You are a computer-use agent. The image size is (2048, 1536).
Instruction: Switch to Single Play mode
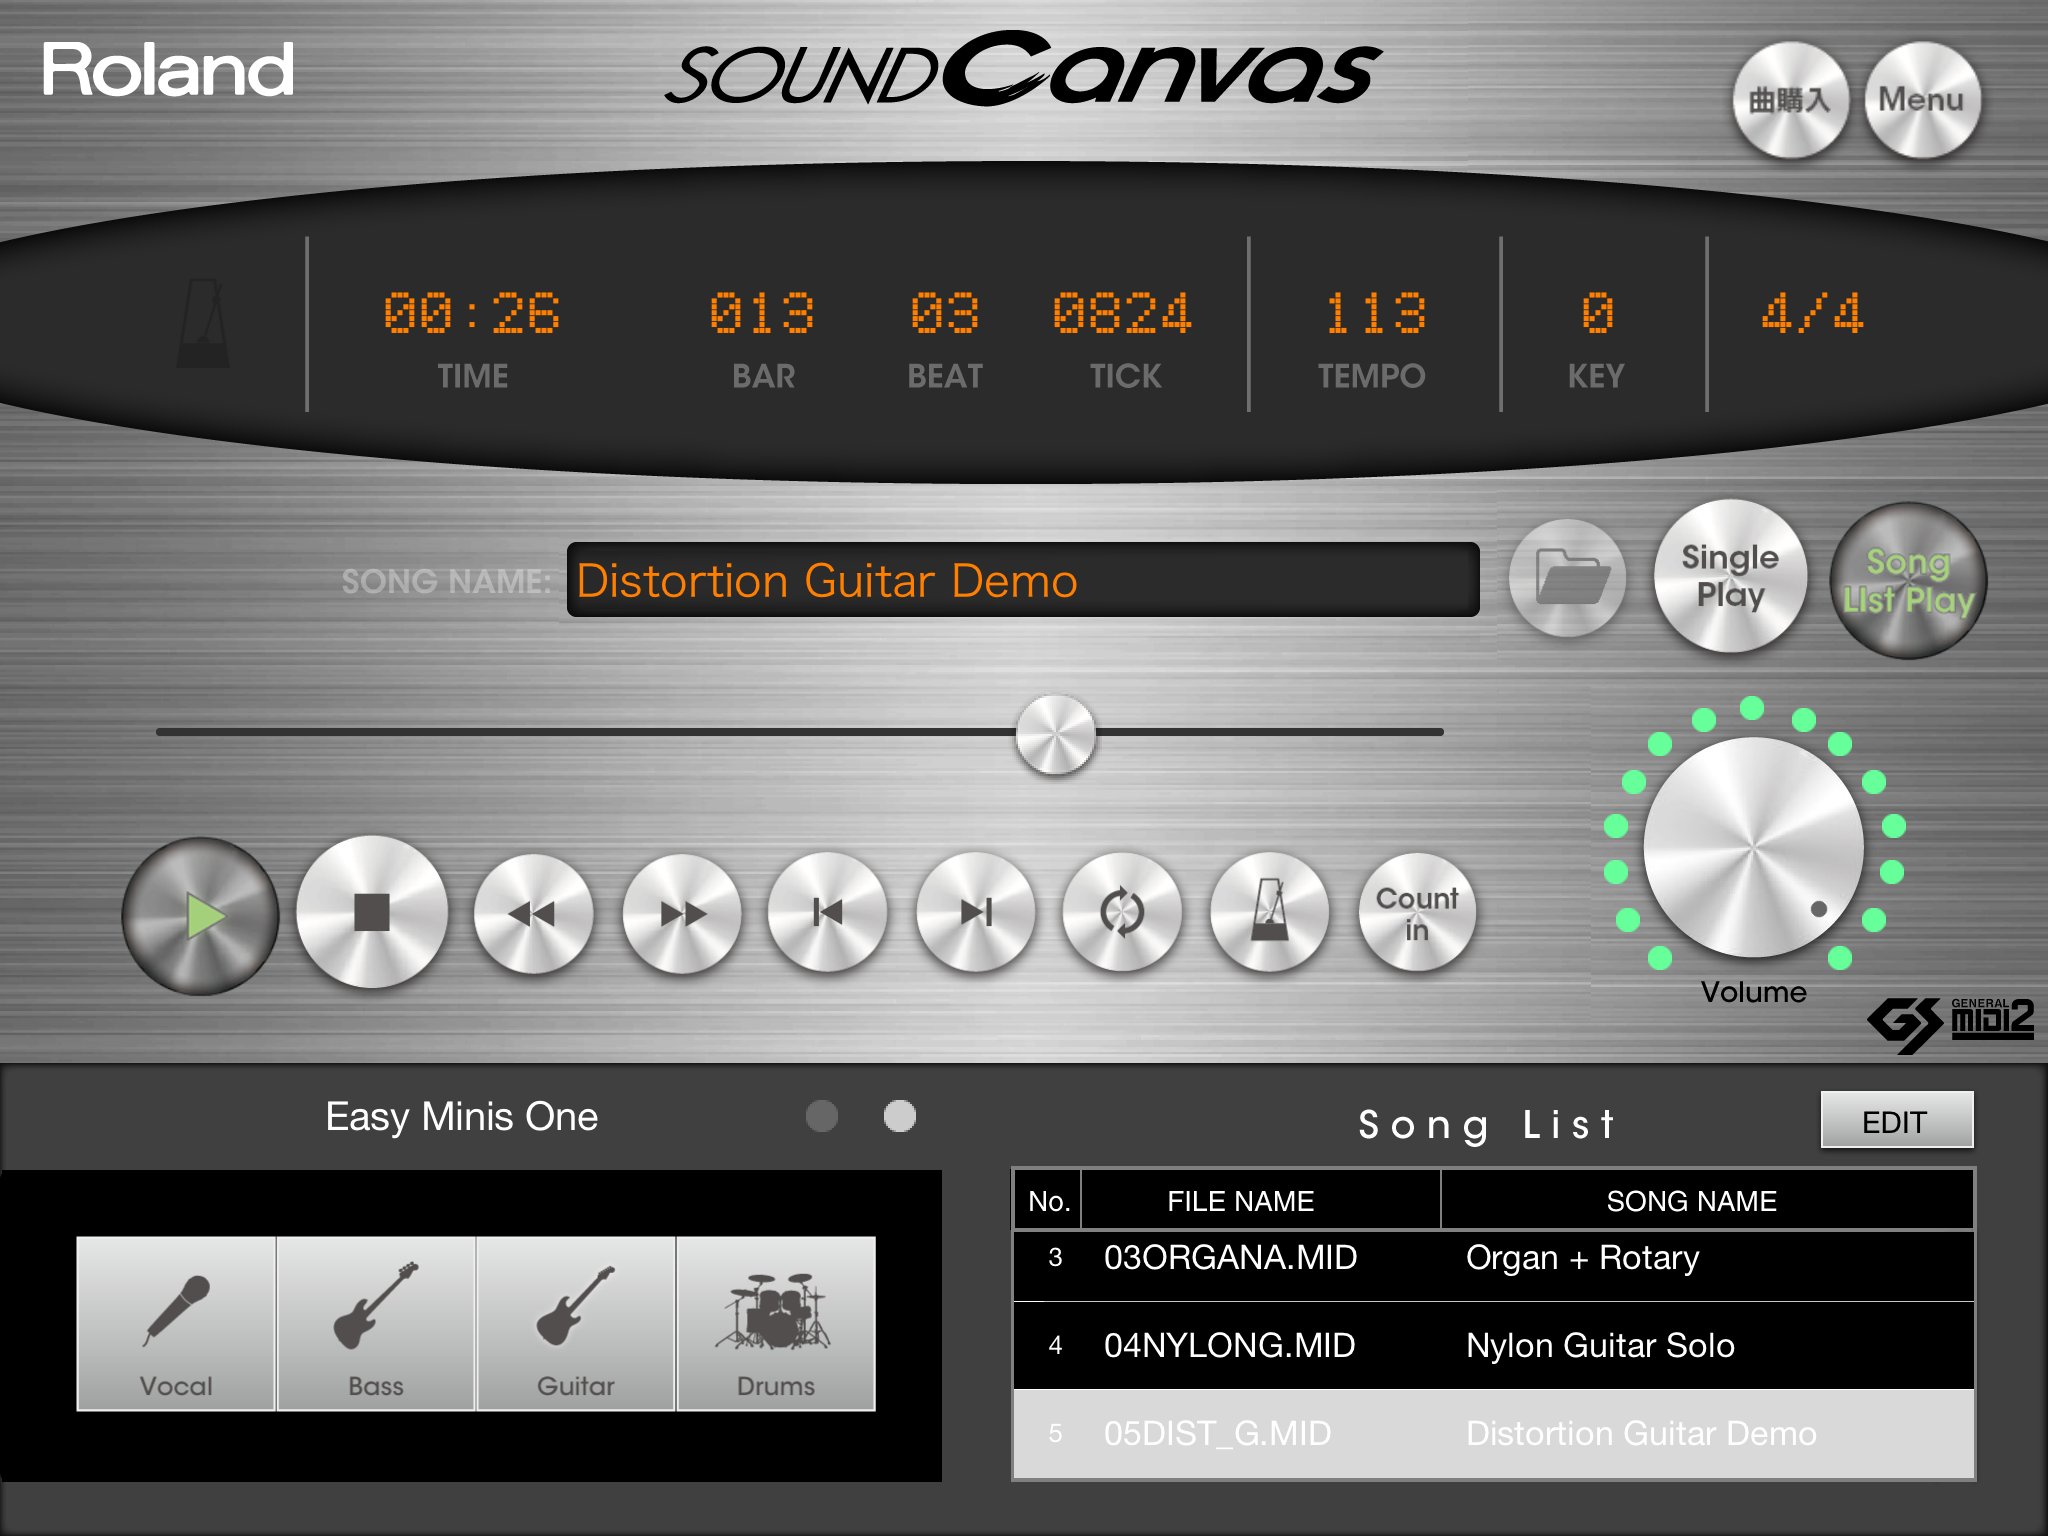1731,576
